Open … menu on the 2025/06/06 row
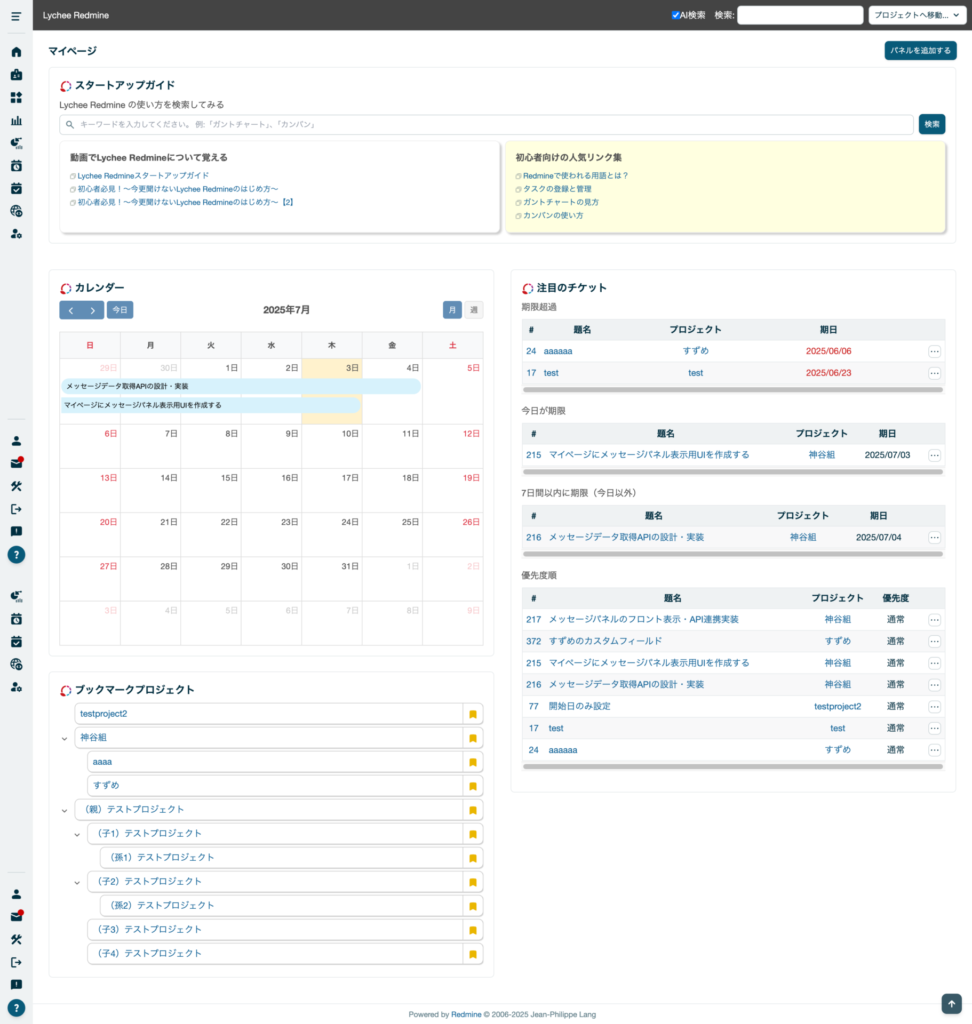Screen dimensions: 972x1024 point(934,351)
